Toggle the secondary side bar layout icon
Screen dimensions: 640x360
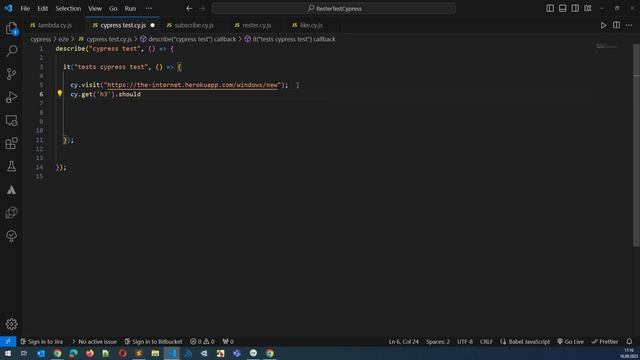(x=575, y=8)
